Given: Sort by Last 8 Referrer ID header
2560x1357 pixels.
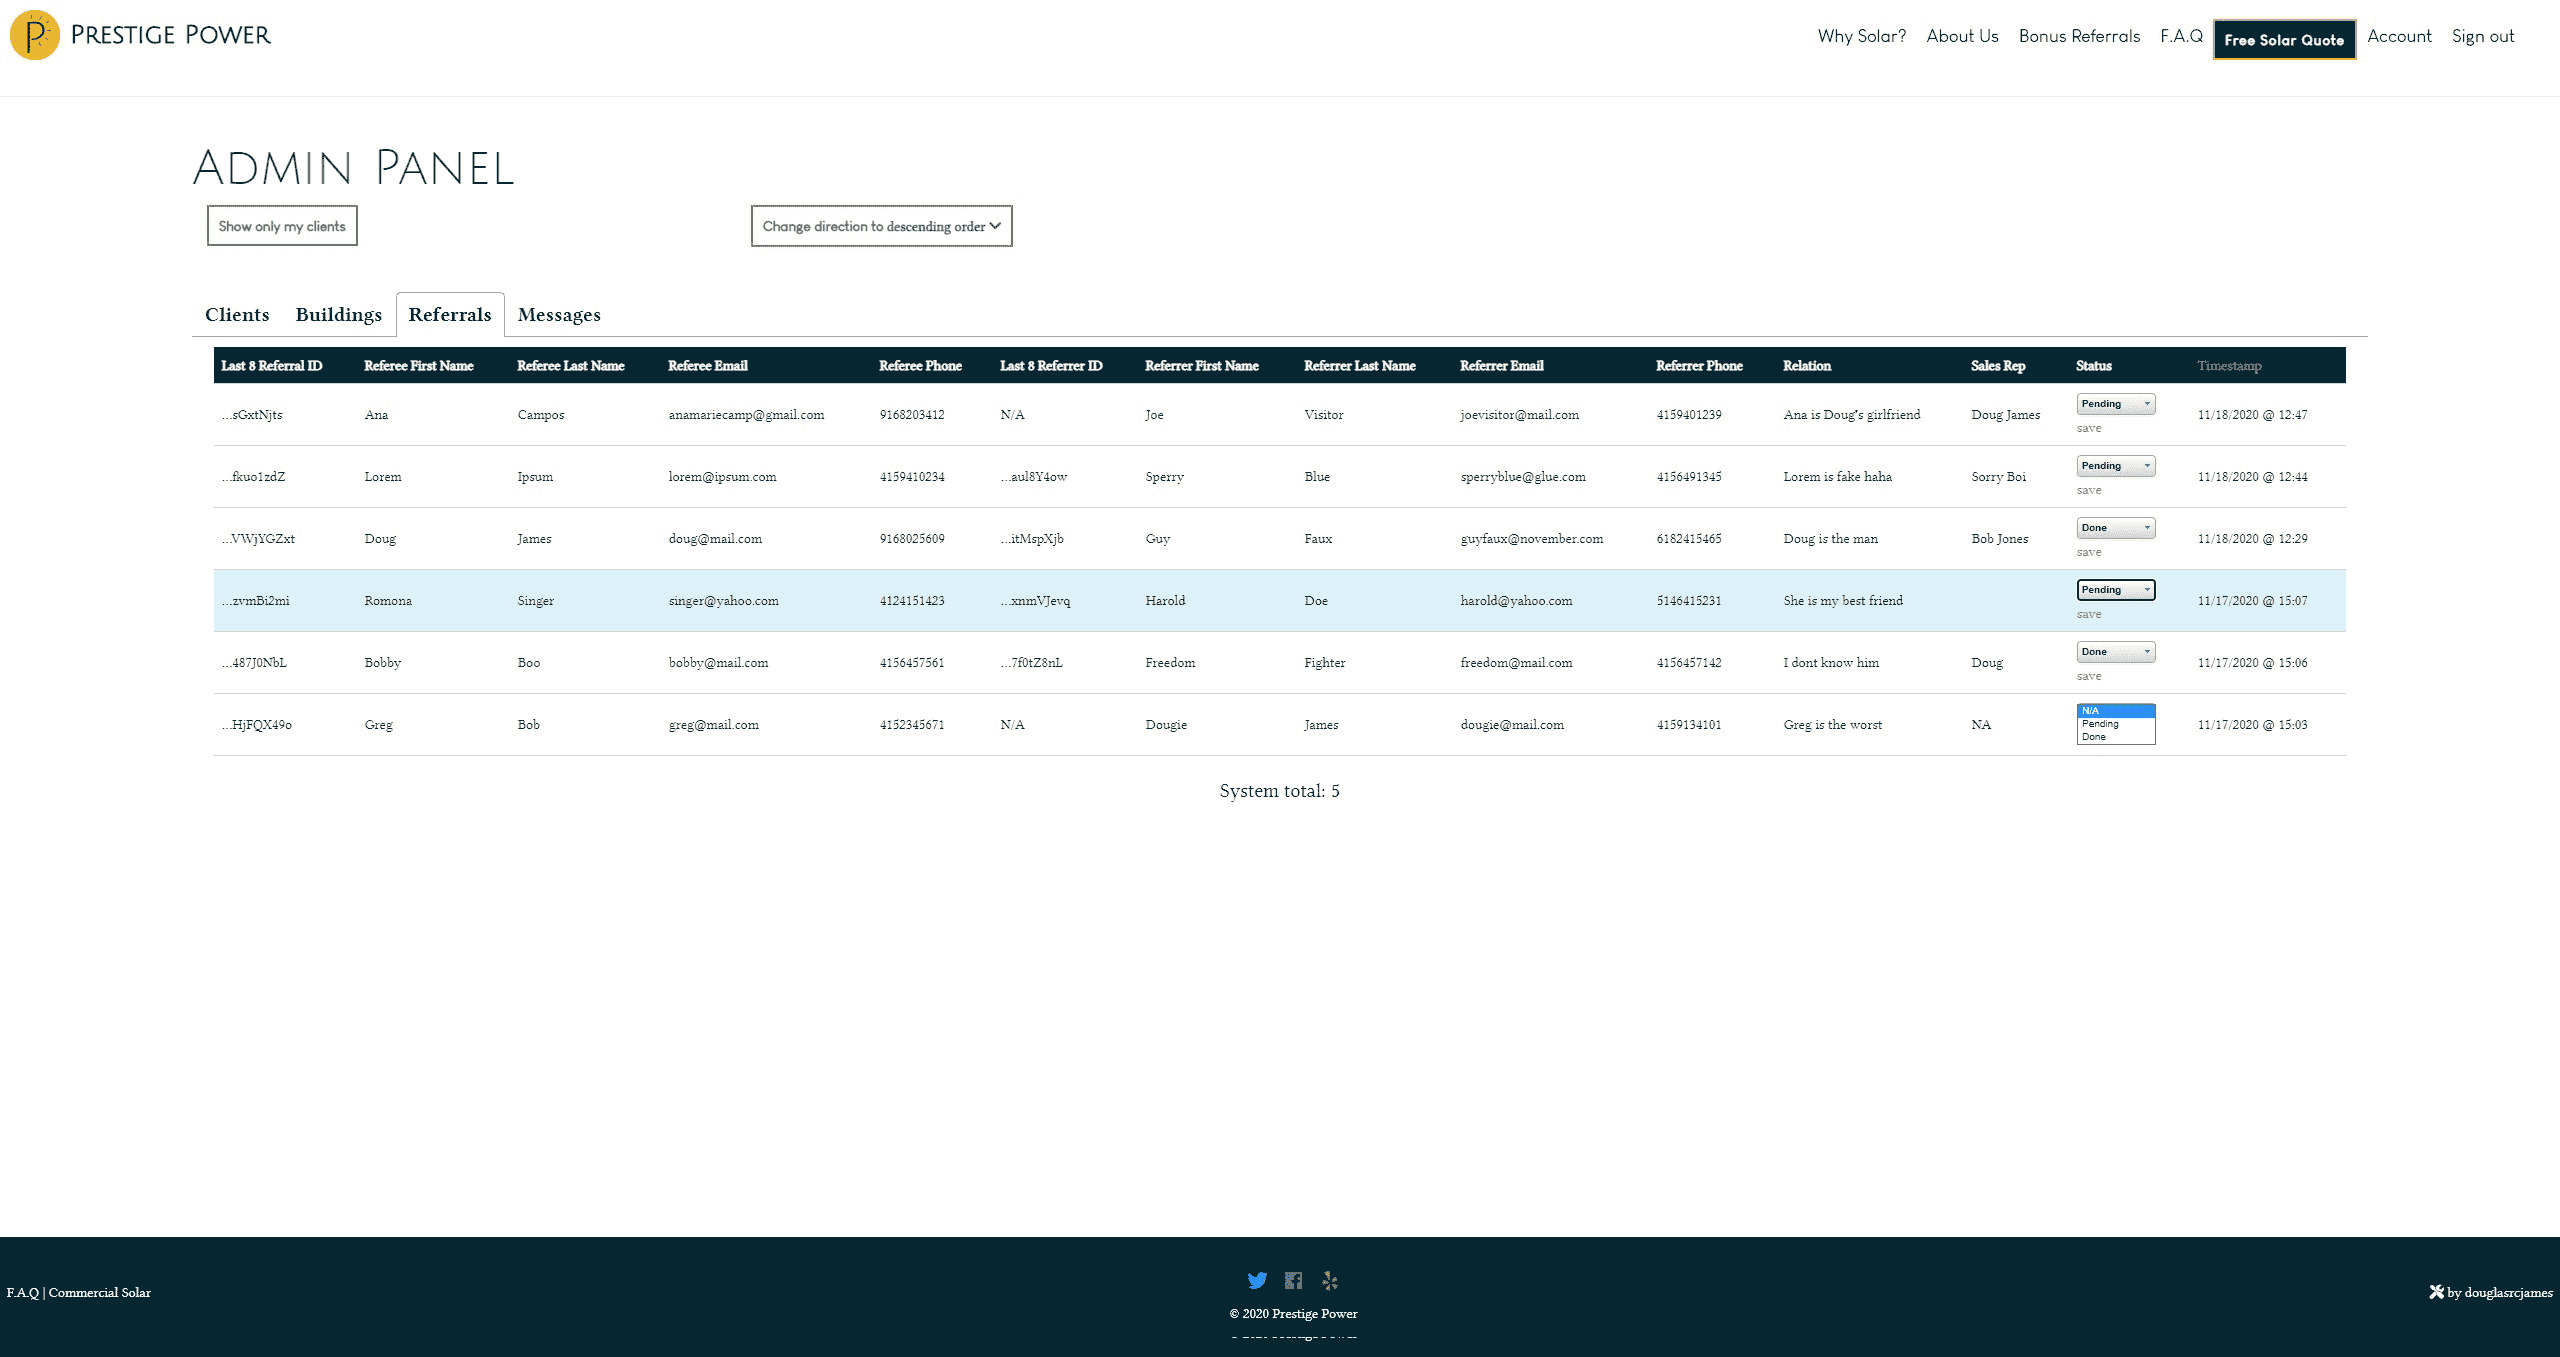Looking at the screenshot, I should [x=1051, y=366].
